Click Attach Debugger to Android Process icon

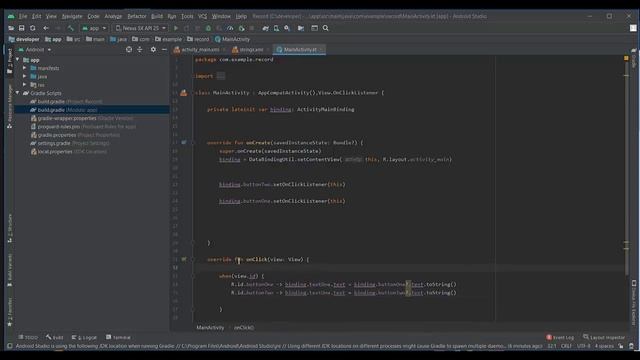(x=242, y=28)
